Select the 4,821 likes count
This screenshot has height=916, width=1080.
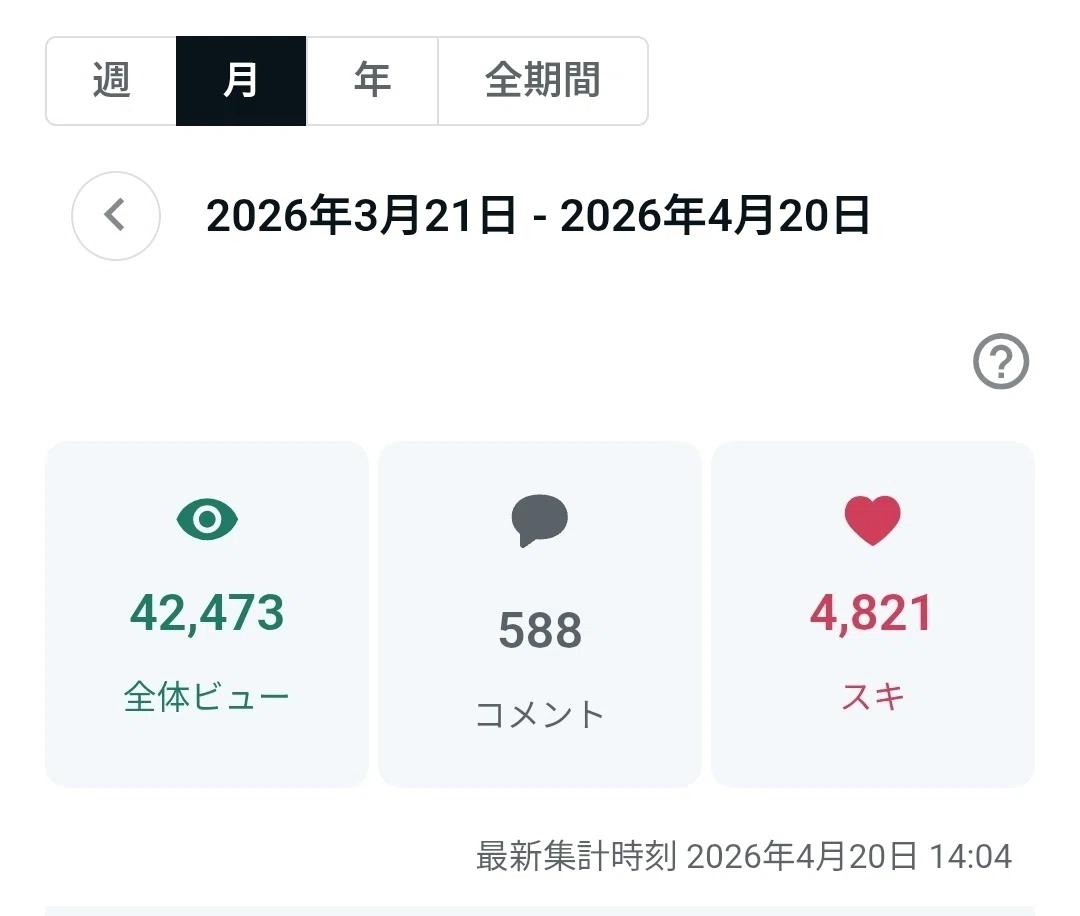872,612
